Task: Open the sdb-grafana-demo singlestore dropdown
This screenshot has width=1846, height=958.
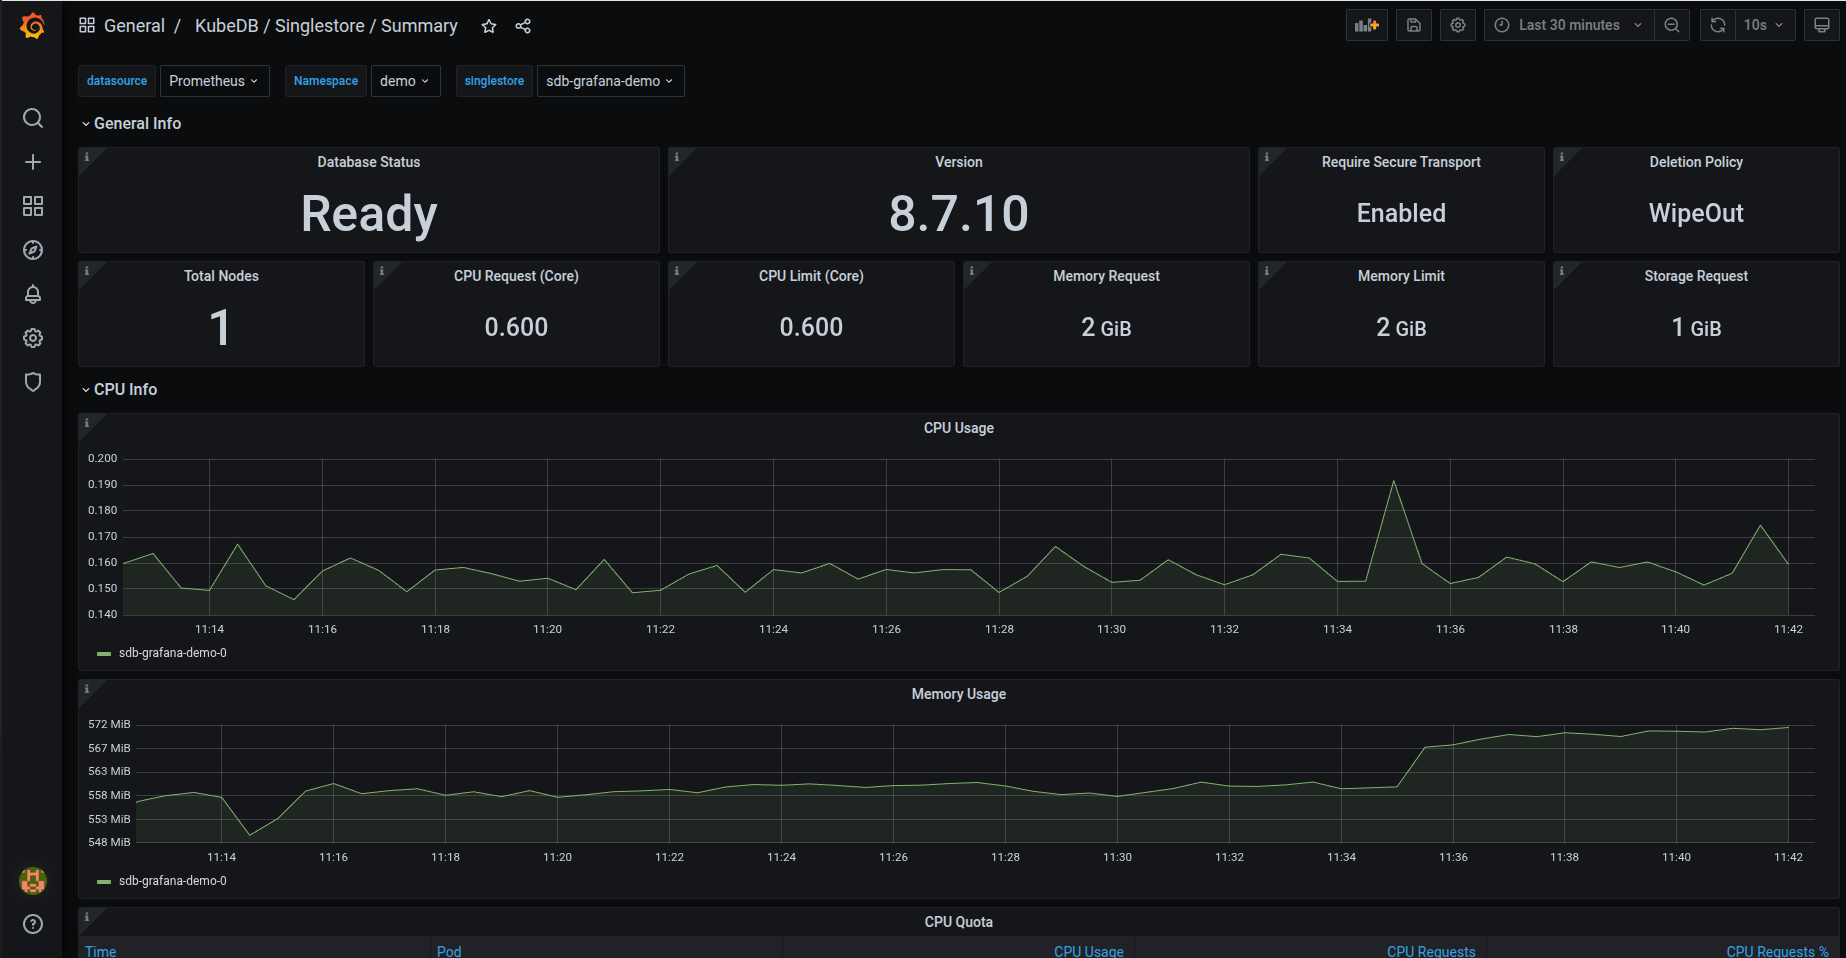Action: click(x=610, y=81)
